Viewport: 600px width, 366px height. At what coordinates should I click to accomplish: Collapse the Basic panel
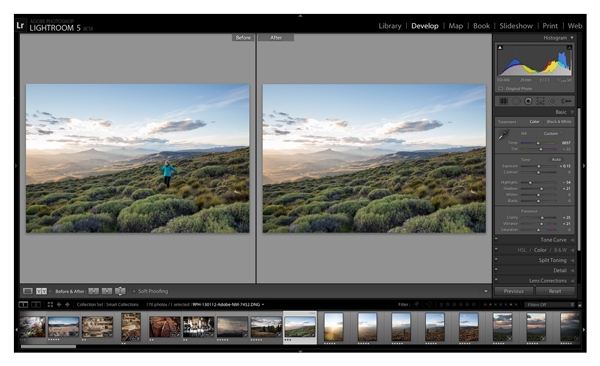[572, 112]
